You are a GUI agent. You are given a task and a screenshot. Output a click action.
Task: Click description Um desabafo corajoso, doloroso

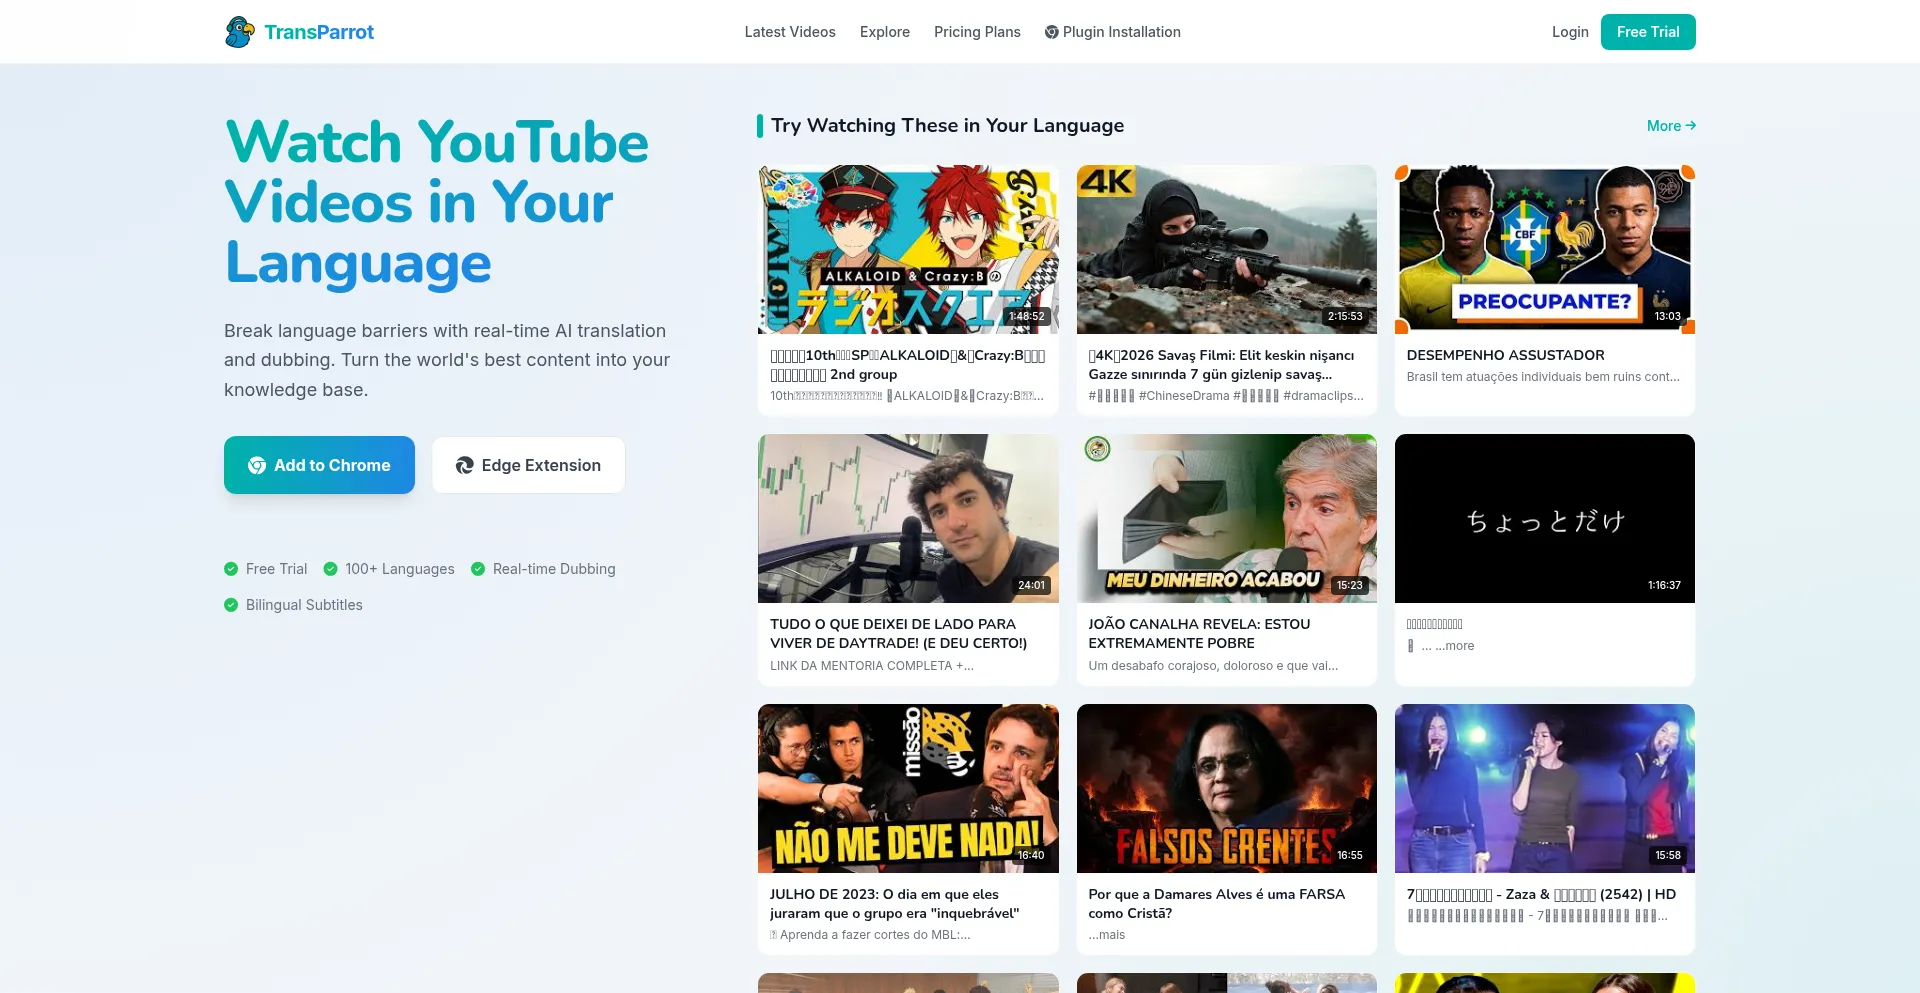pos(1213,666)
